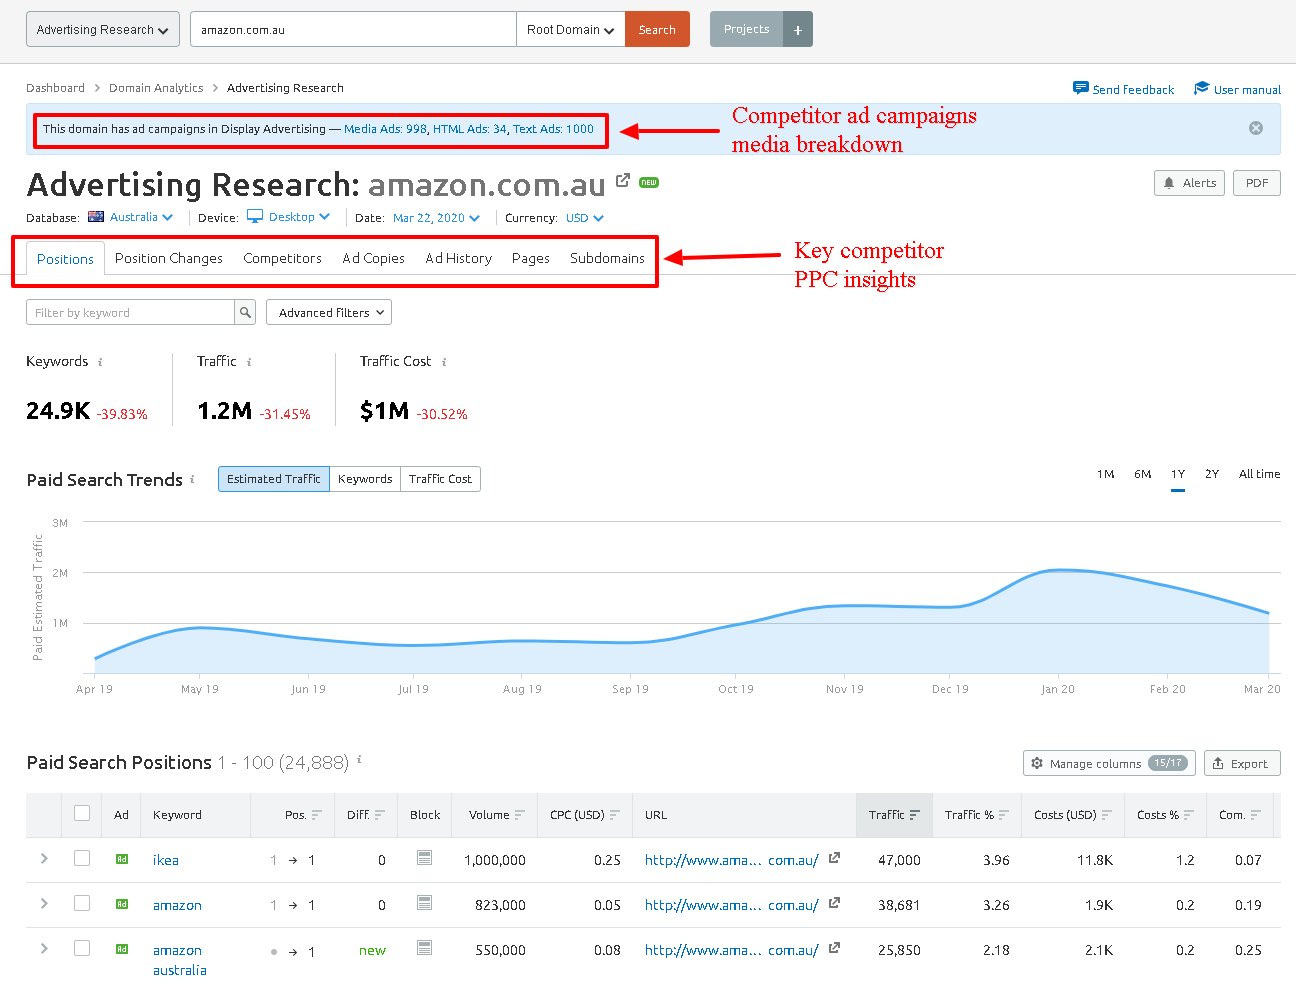Open the Competitors tab
This screenshot has height=984, width=1296.
[282, 258]
